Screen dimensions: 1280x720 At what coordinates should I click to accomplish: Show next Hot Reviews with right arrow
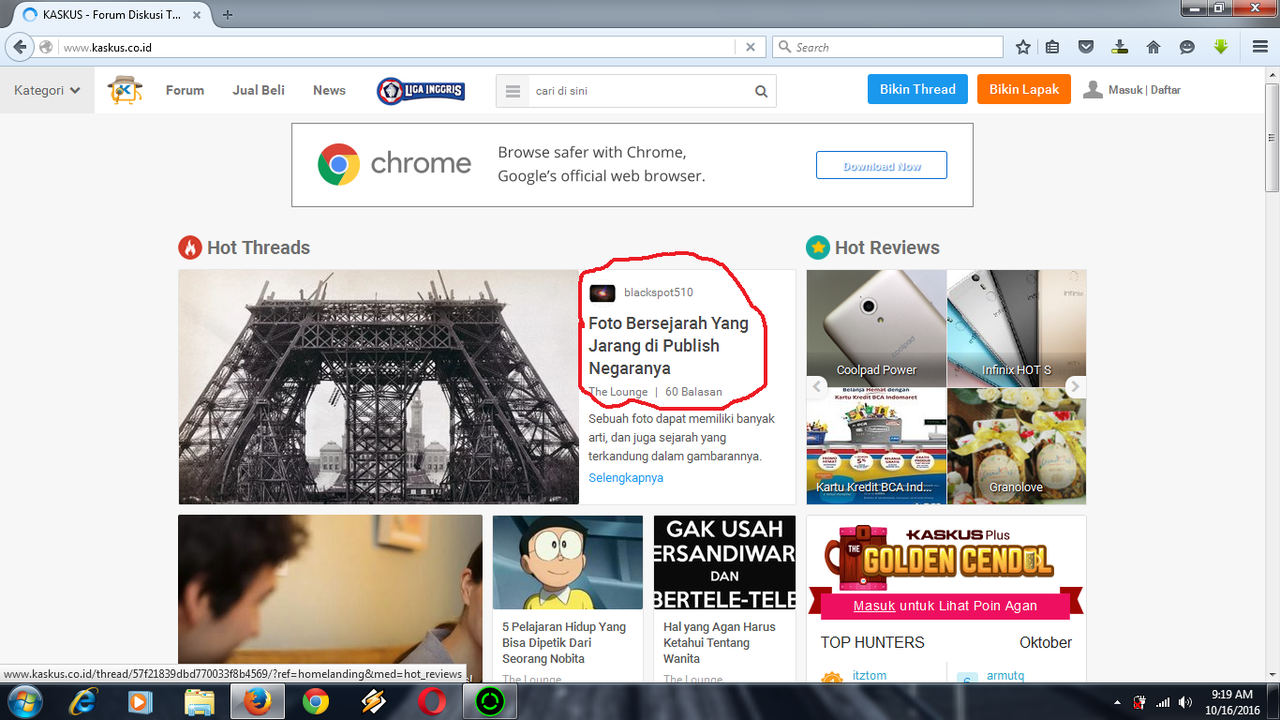[1075, 387]
